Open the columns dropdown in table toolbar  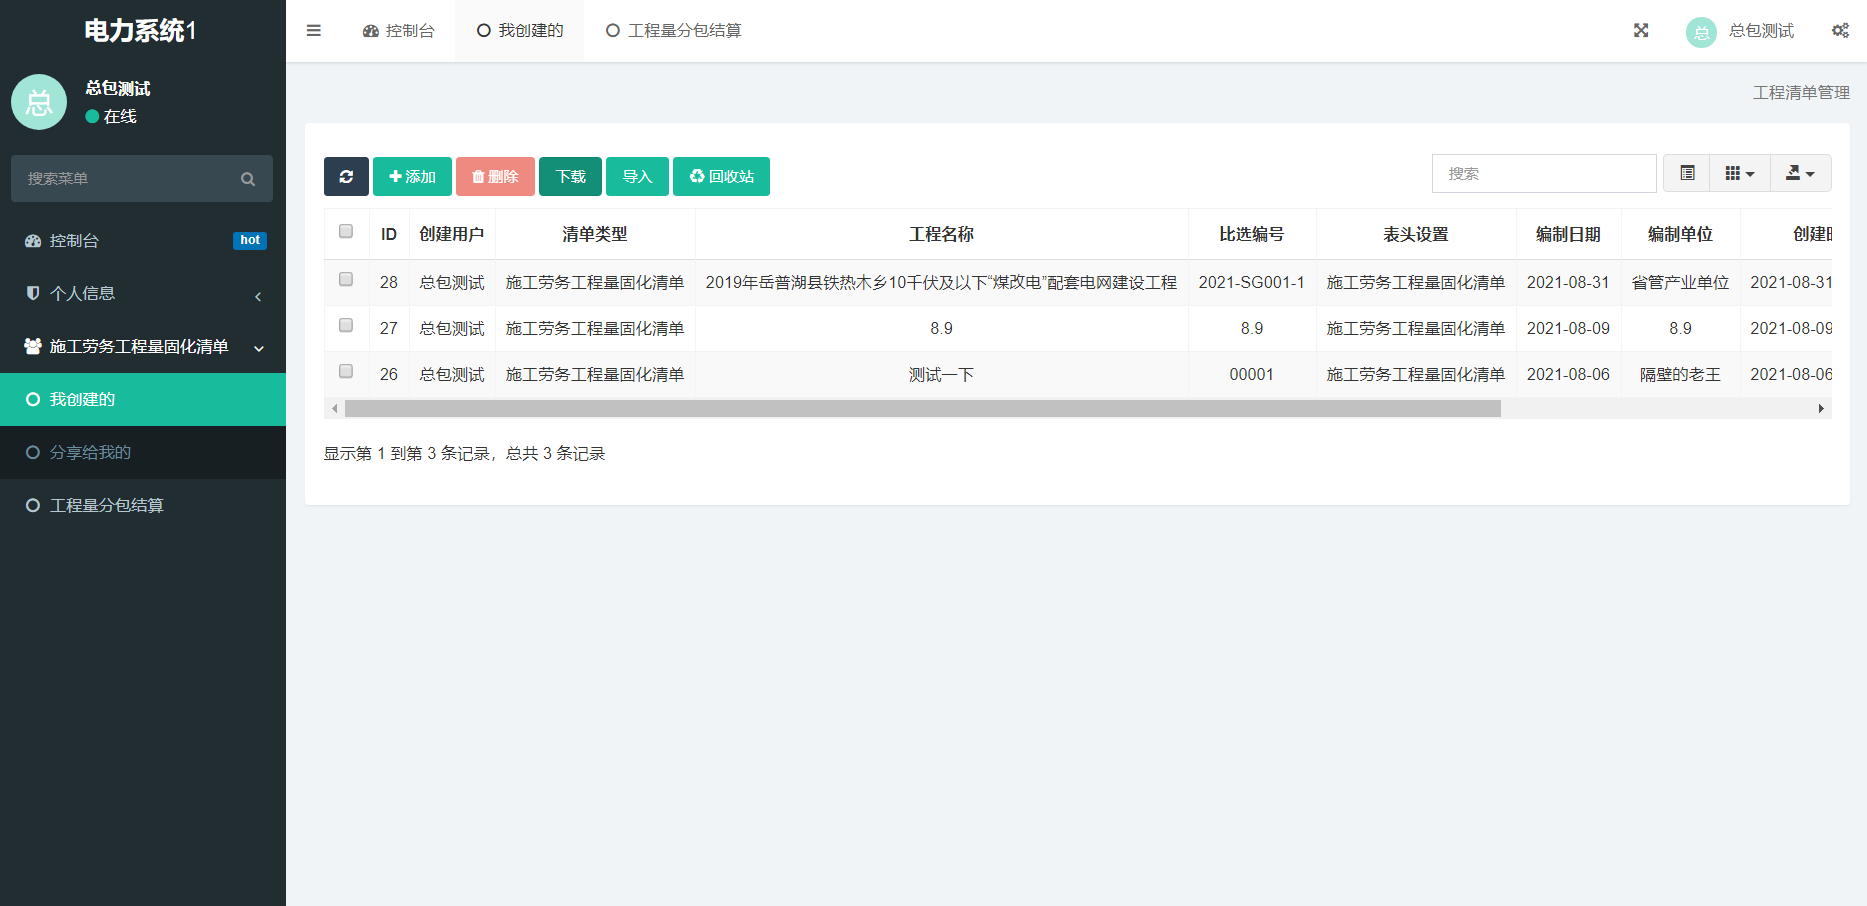tap(1740, 173)
